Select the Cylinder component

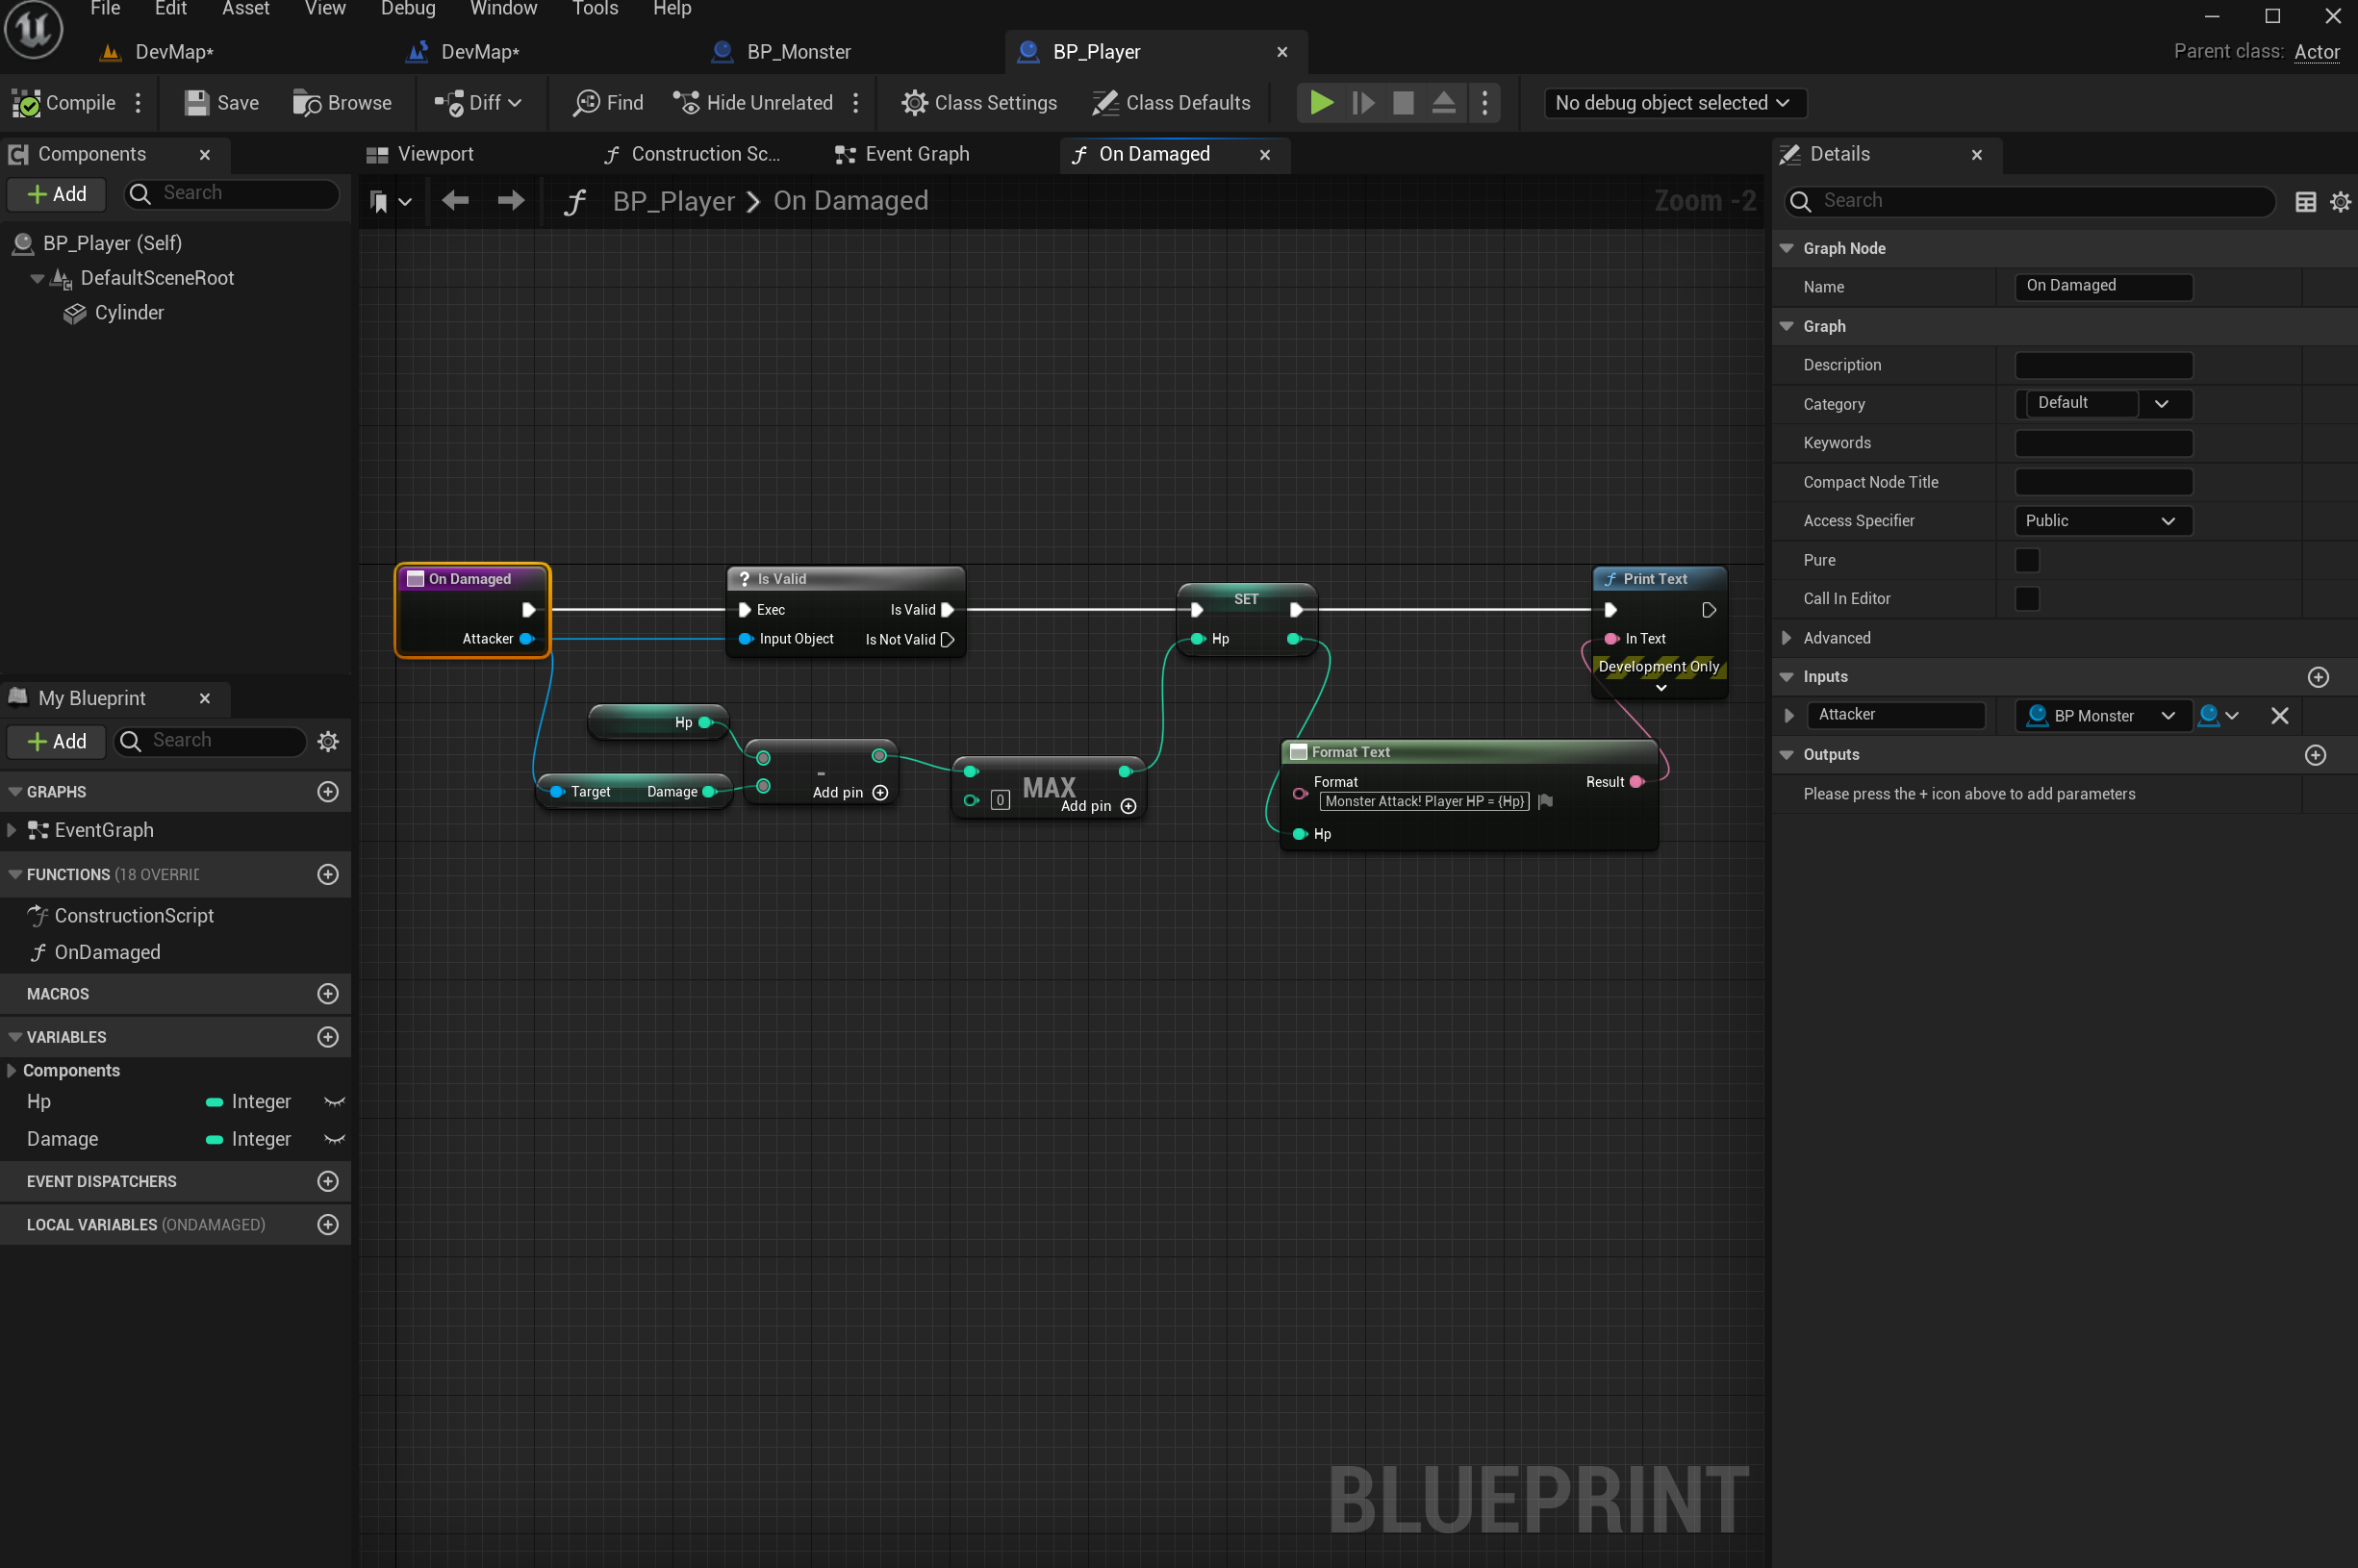pyautogui.click(x=129, y=313)
